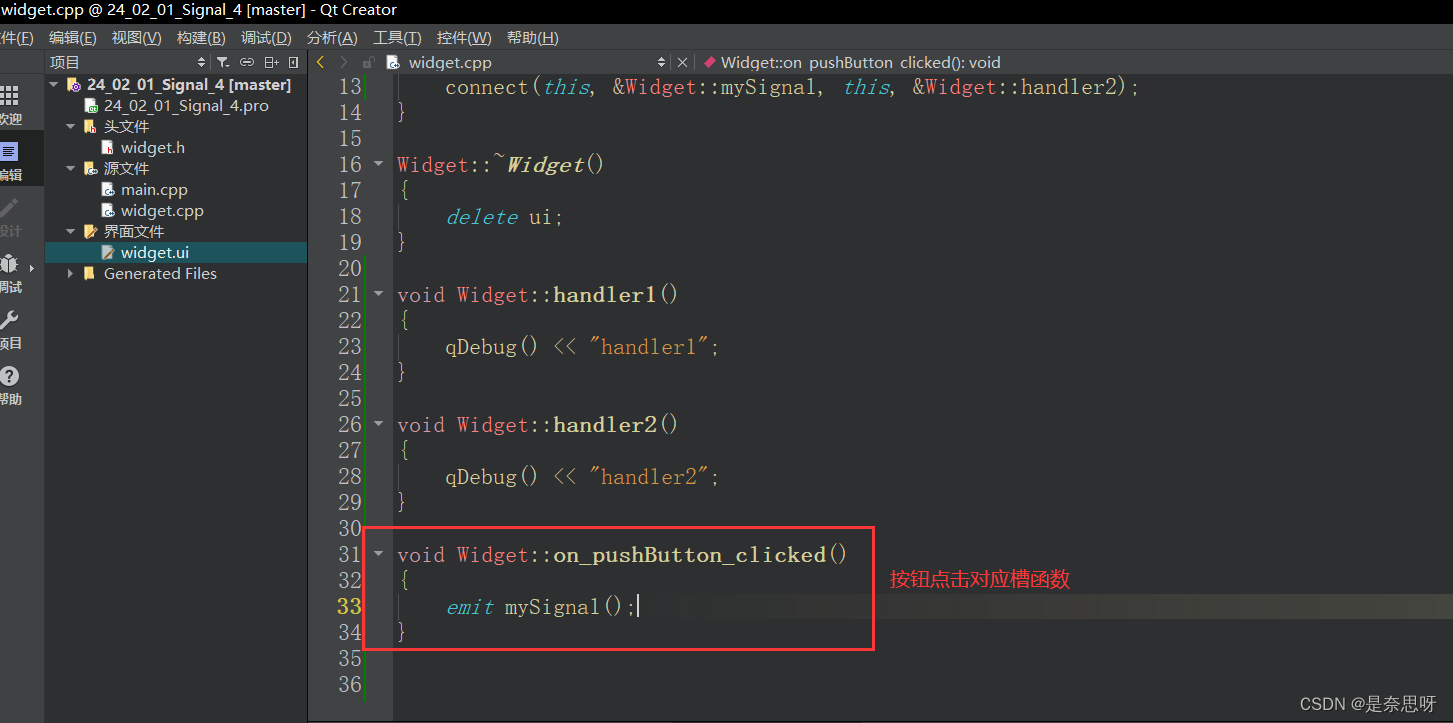Click the split project panel icon

point(271,62)
